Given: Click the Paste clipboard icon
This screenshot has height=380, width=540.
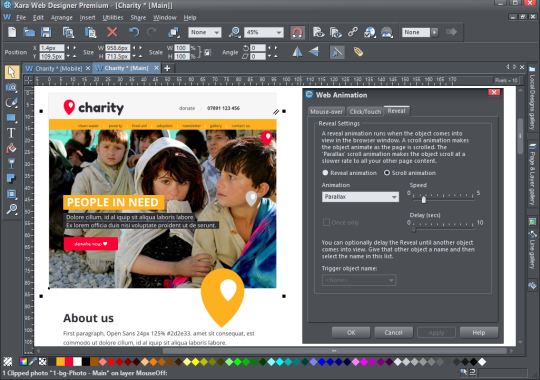Looking at the screenshot, I should (x=90, y=32).
